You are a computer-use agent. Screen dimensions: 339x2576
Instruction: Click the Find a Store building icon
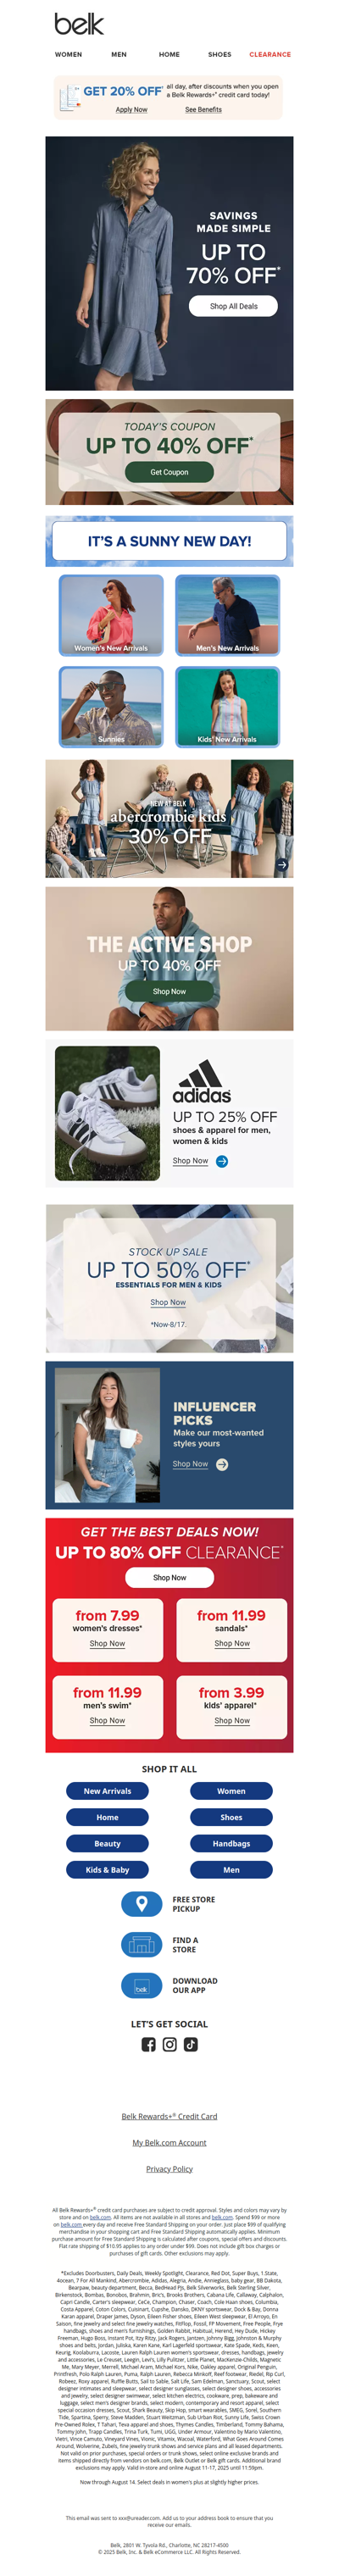coord(141,1944)
